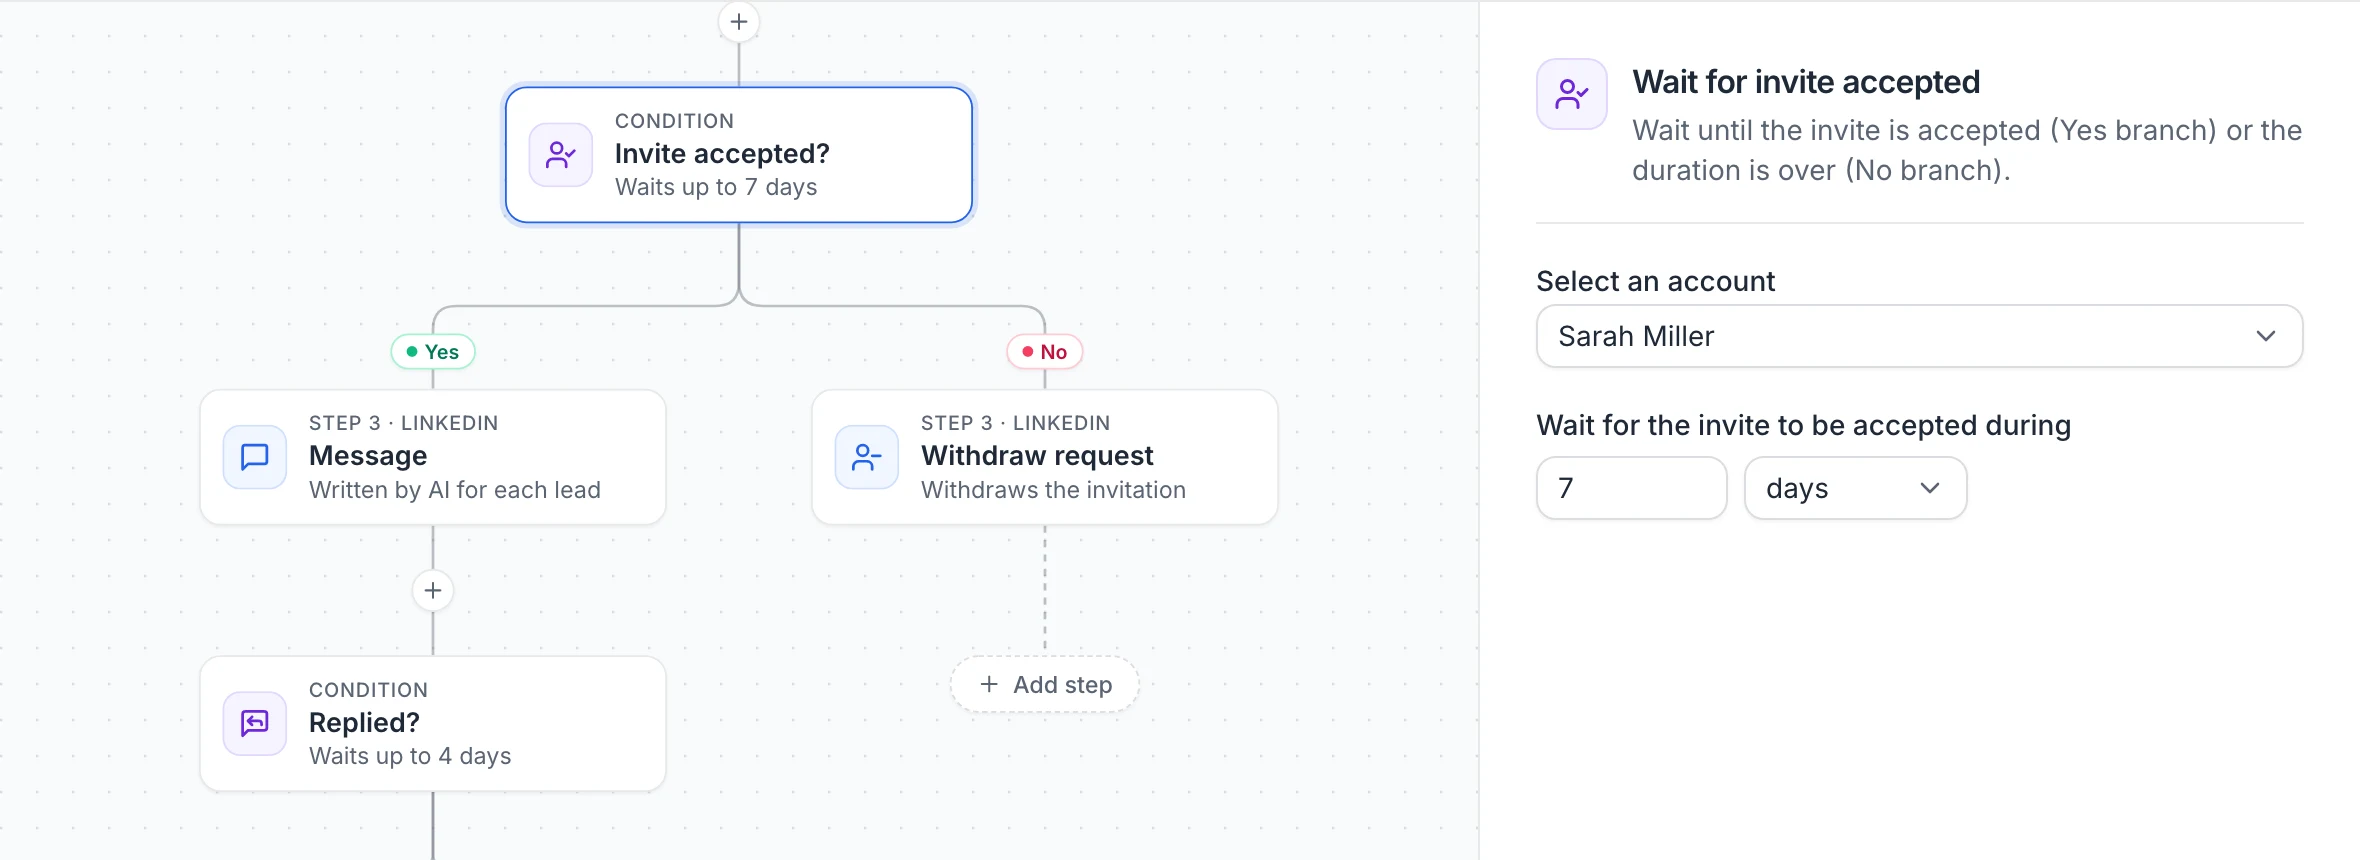Click the plus button below Message step
Image resolution: width=2360 pixels, height=860 pixels.
433,591
